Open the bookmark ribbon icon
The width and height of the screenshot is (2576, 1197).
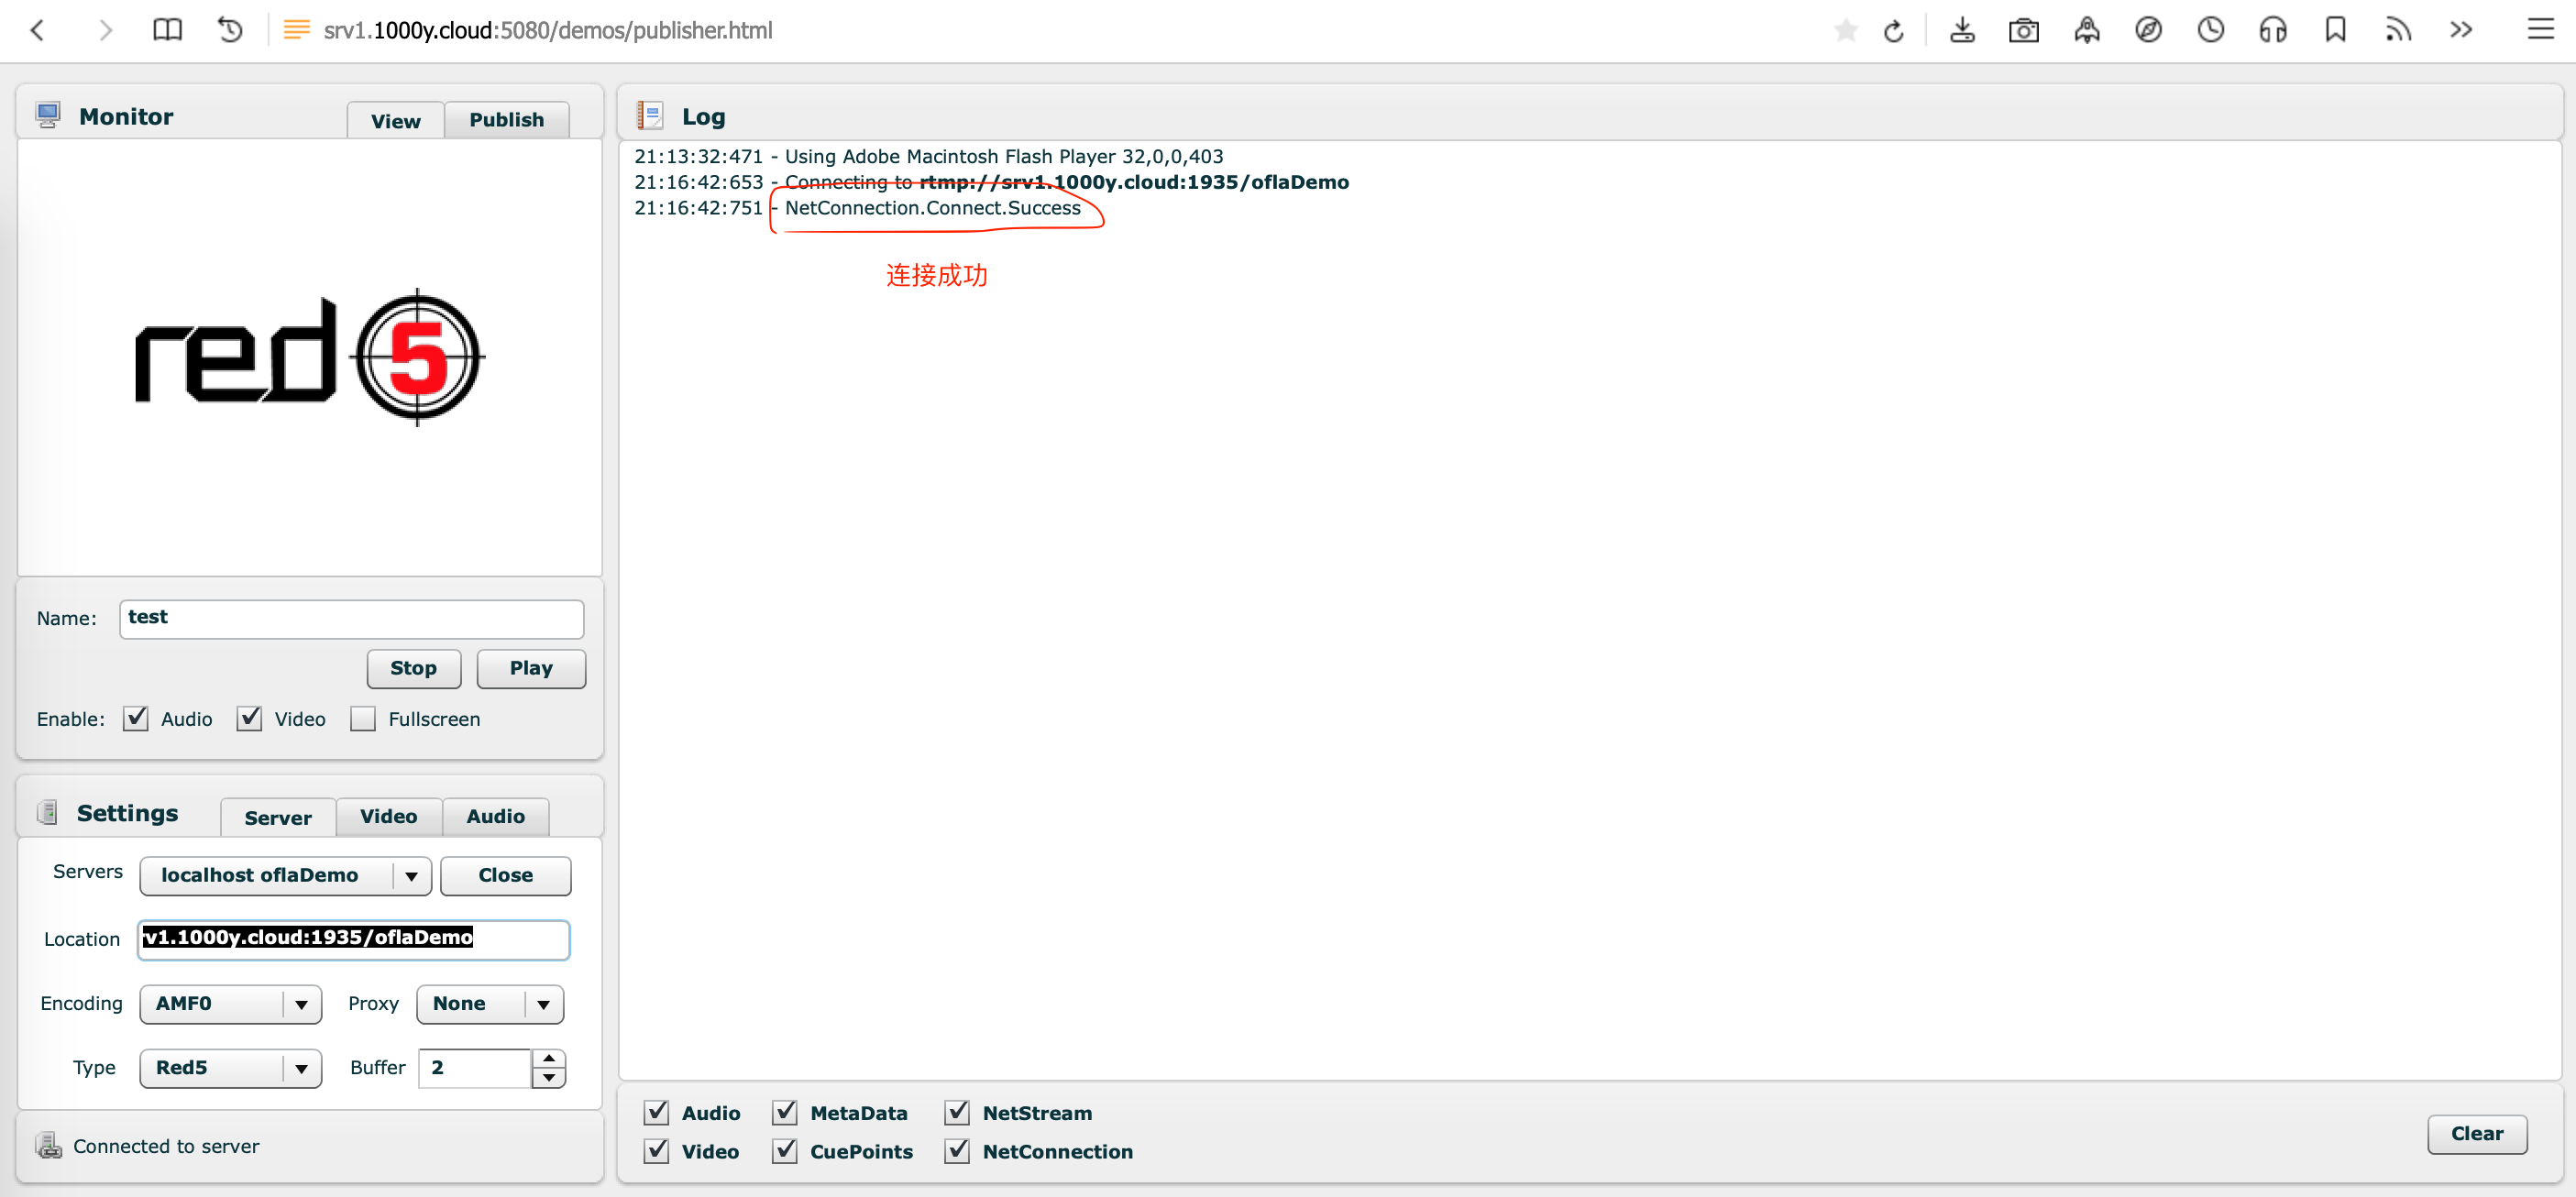coord(2335,30)
